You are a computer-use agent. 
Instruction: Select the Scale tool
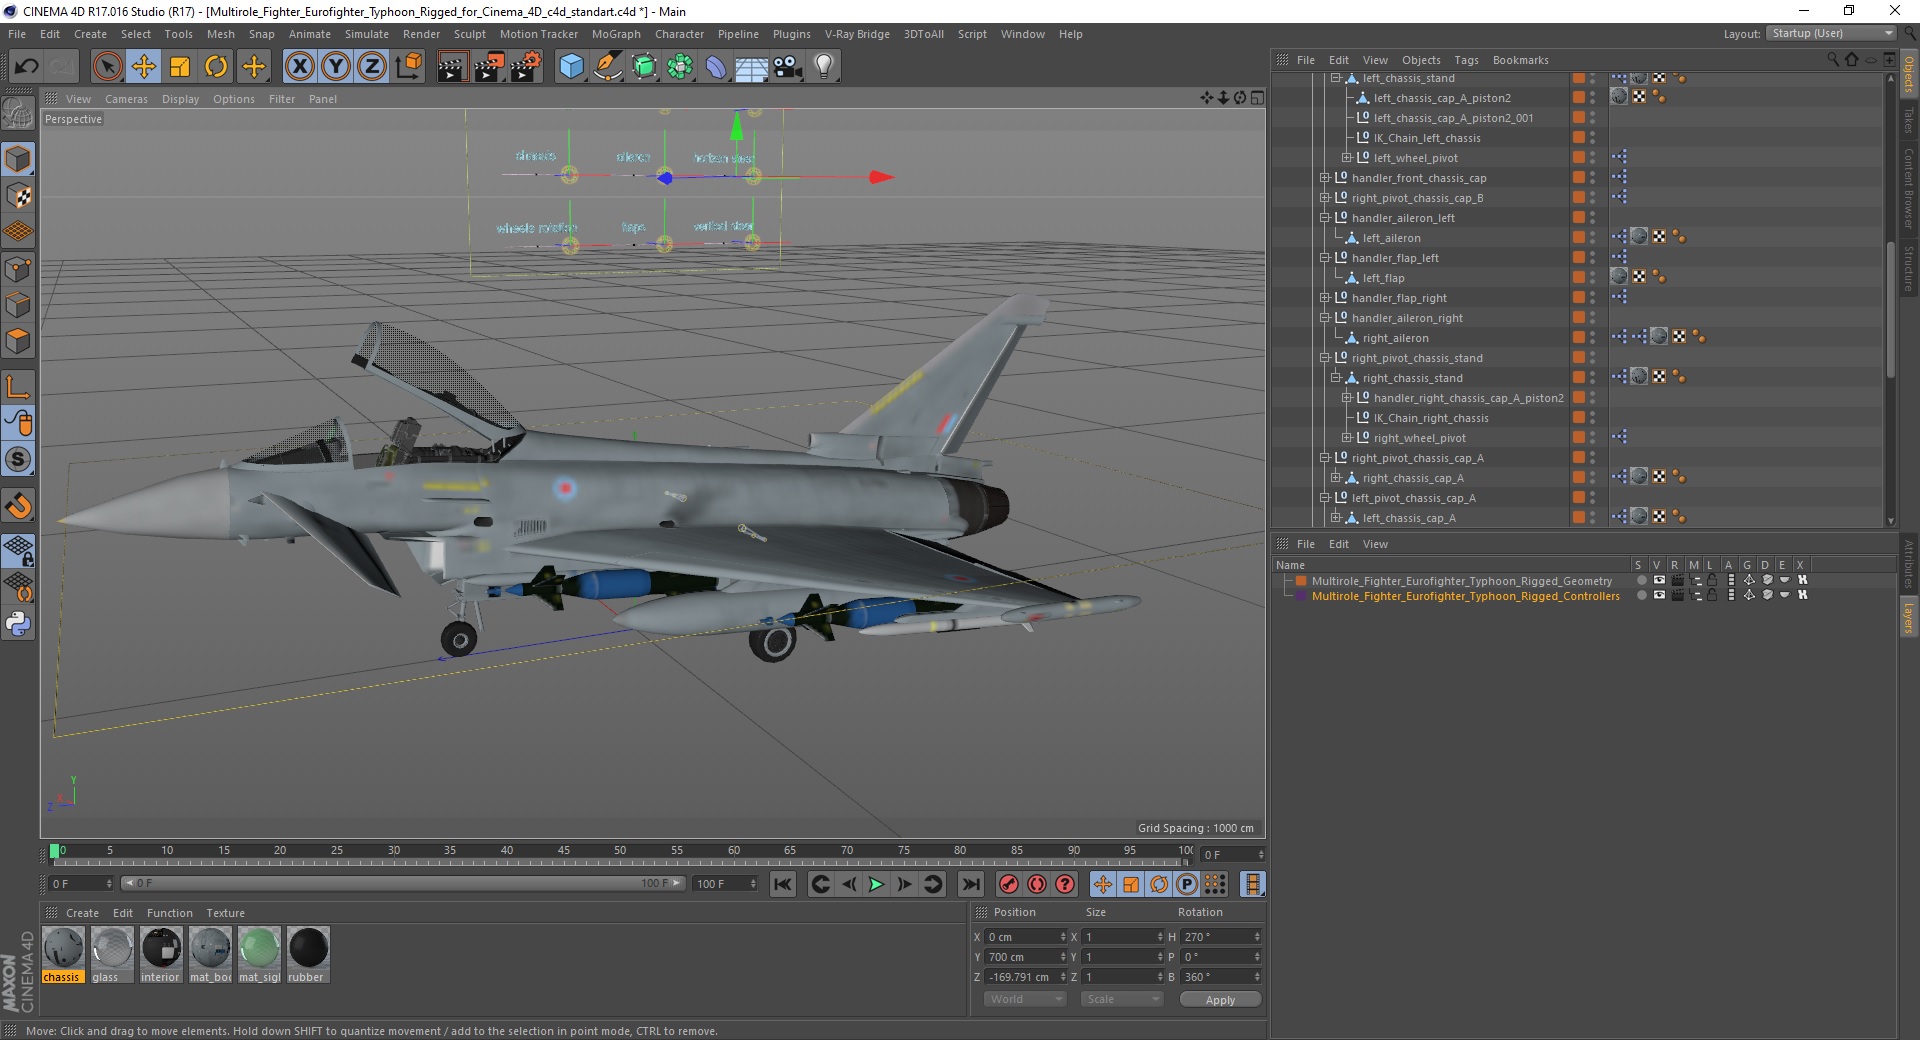[x=180, y=67]
